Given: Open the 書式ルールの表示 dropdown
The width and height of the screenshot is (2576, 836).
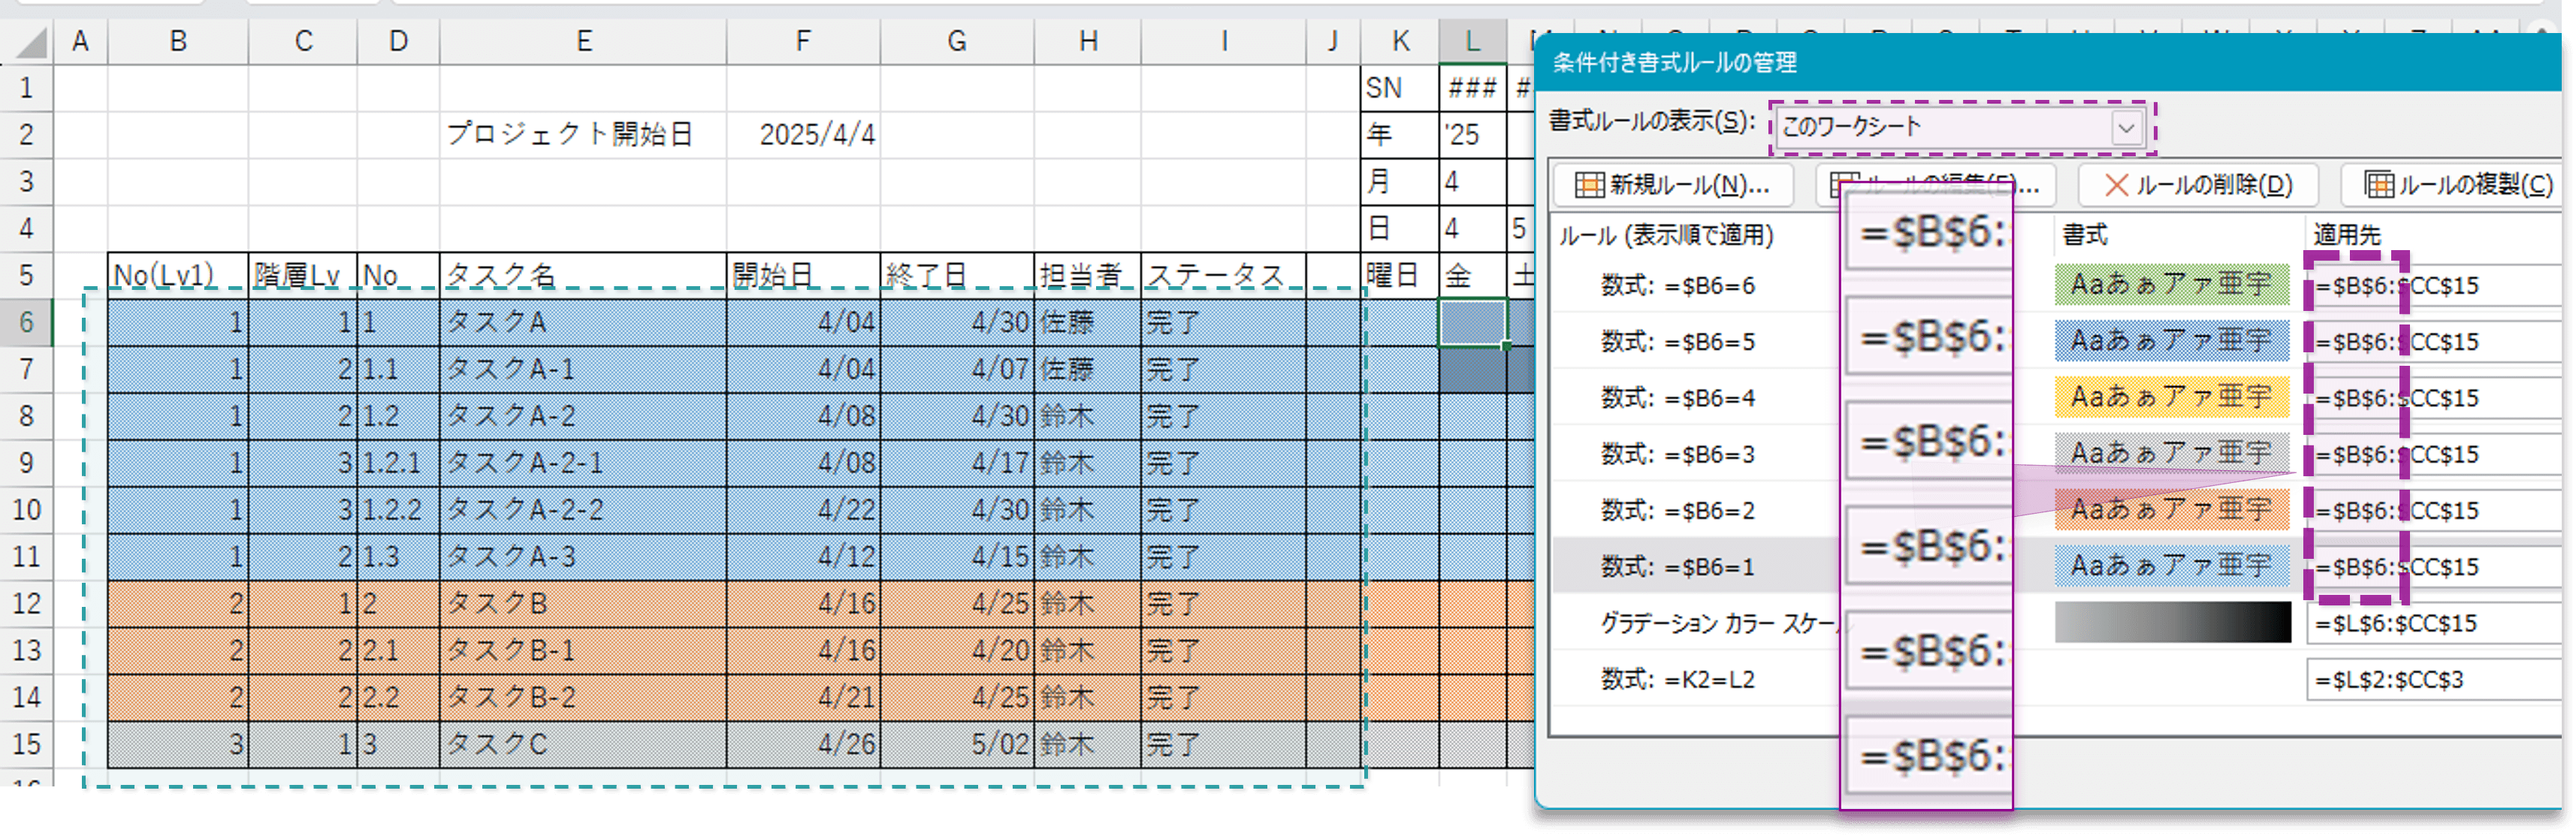Looking at the screenshot, I should point(2127,128).
